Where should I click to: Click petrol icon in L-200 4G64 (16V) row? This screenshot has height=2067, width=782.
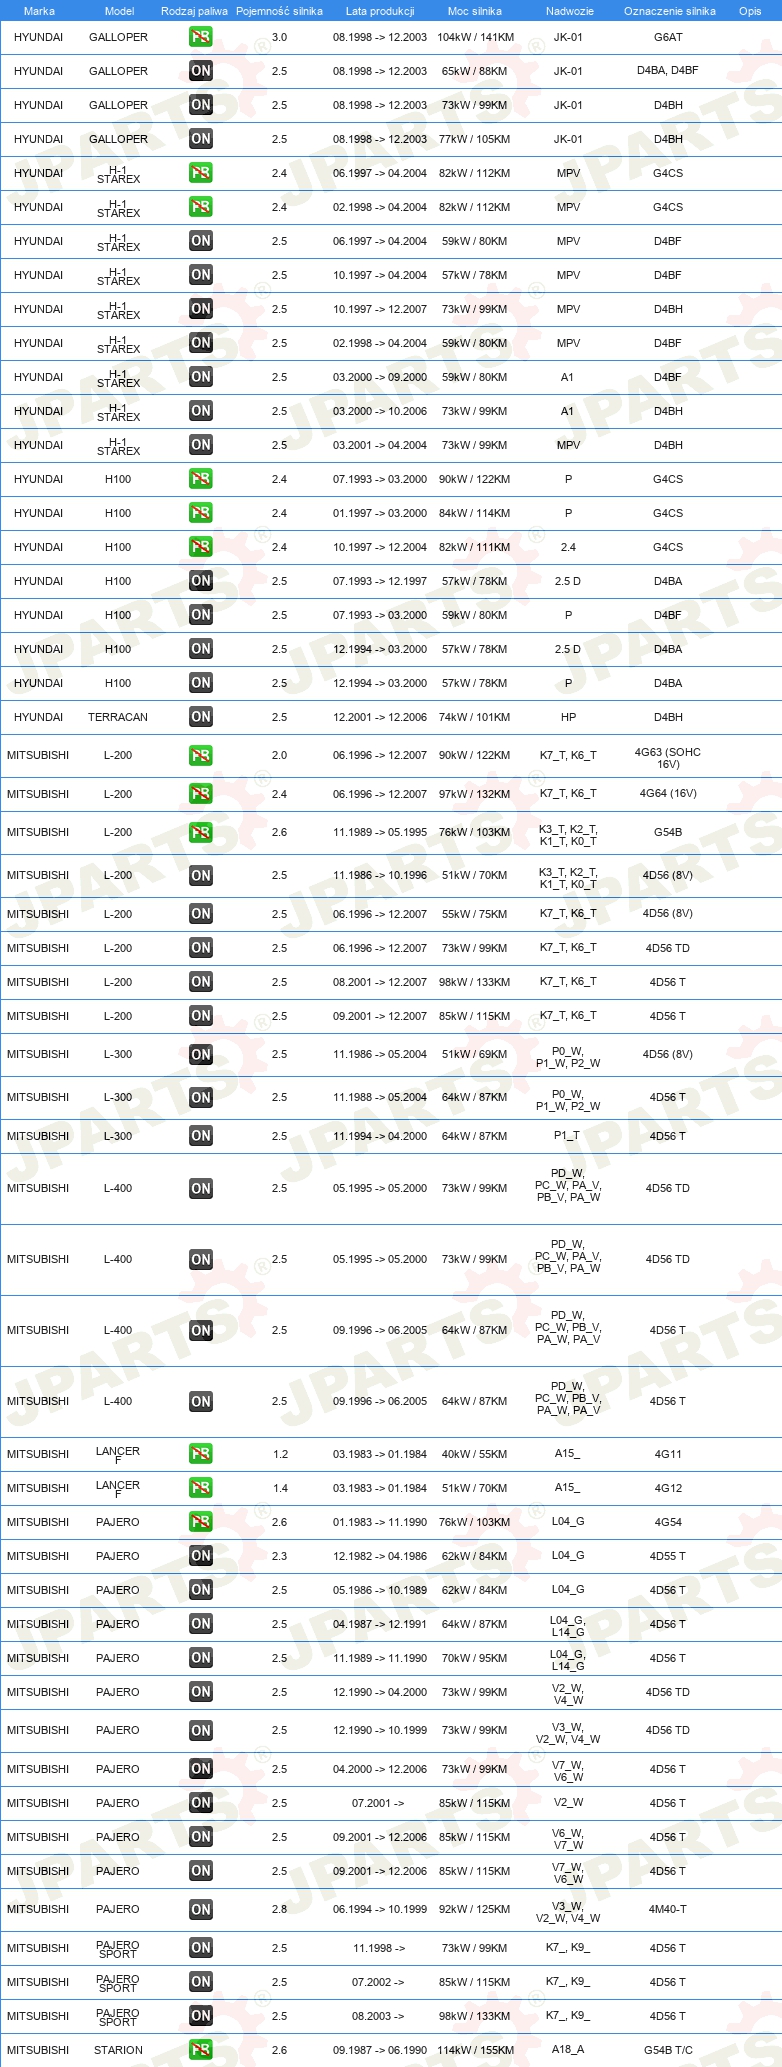click(201, 794)
